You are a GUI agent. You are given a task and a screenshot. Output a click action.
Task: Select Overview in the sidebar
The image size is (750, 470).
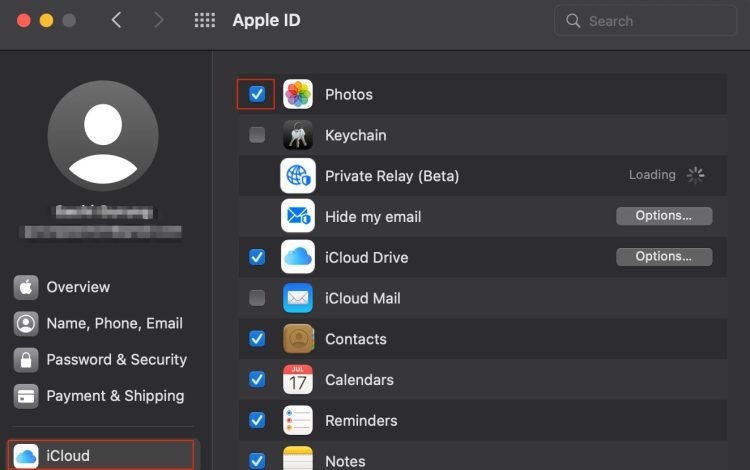(78, 287)
